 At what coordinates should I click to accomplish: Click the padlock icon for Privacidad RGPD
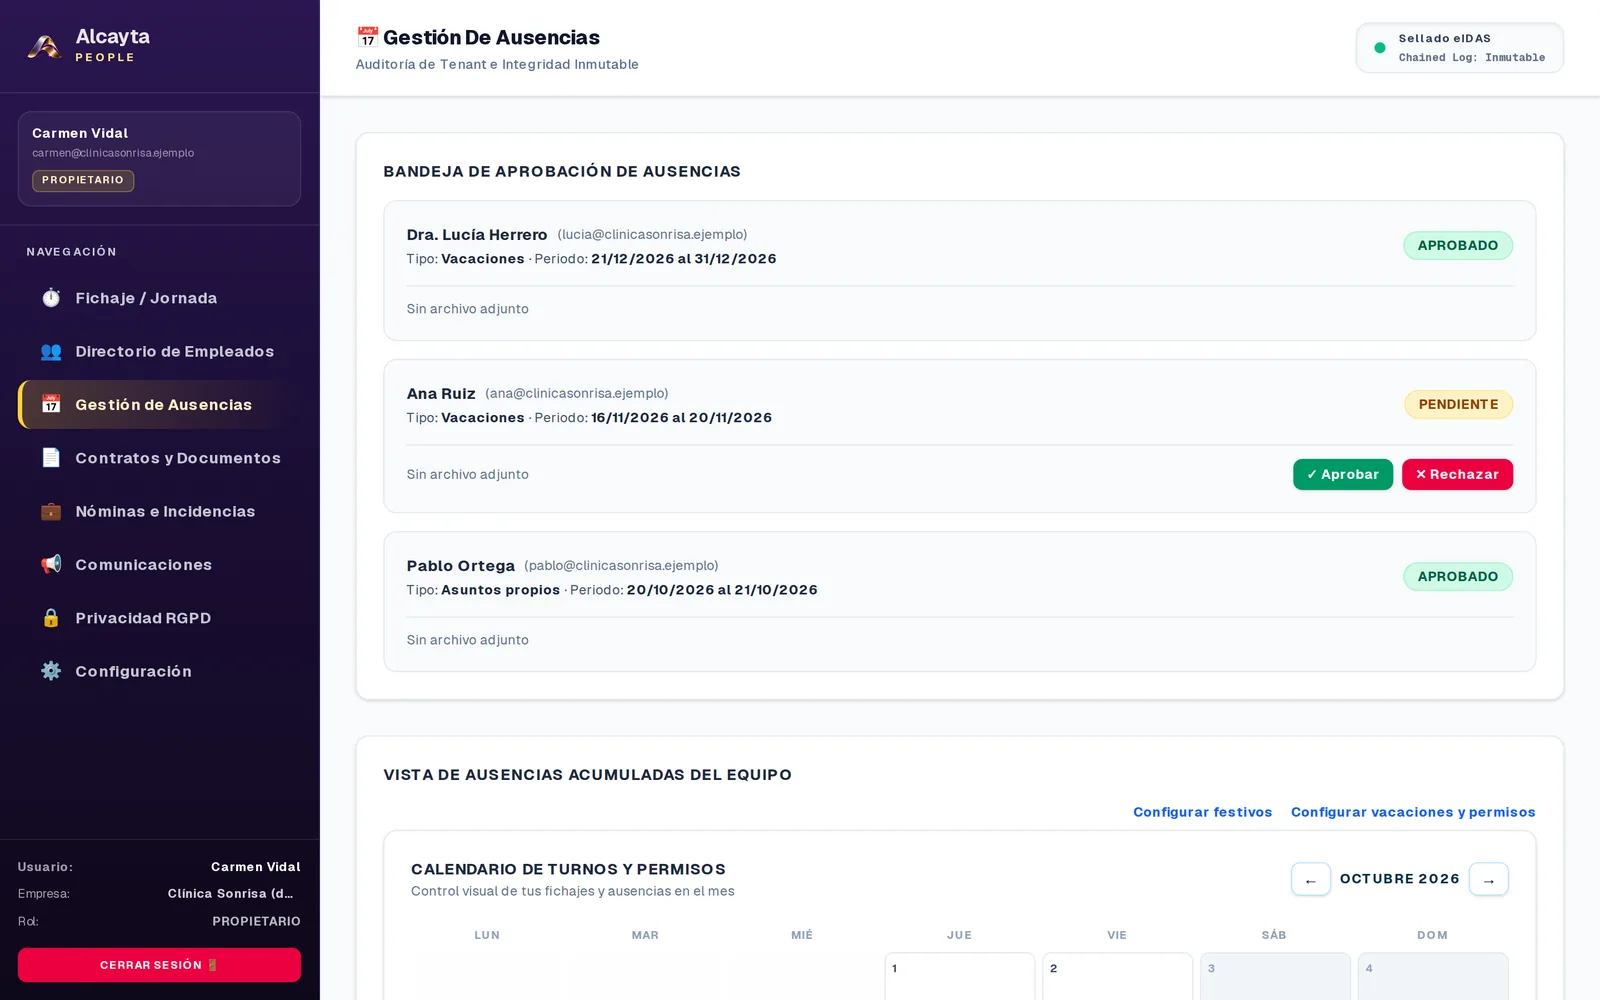tap(51, 618)
